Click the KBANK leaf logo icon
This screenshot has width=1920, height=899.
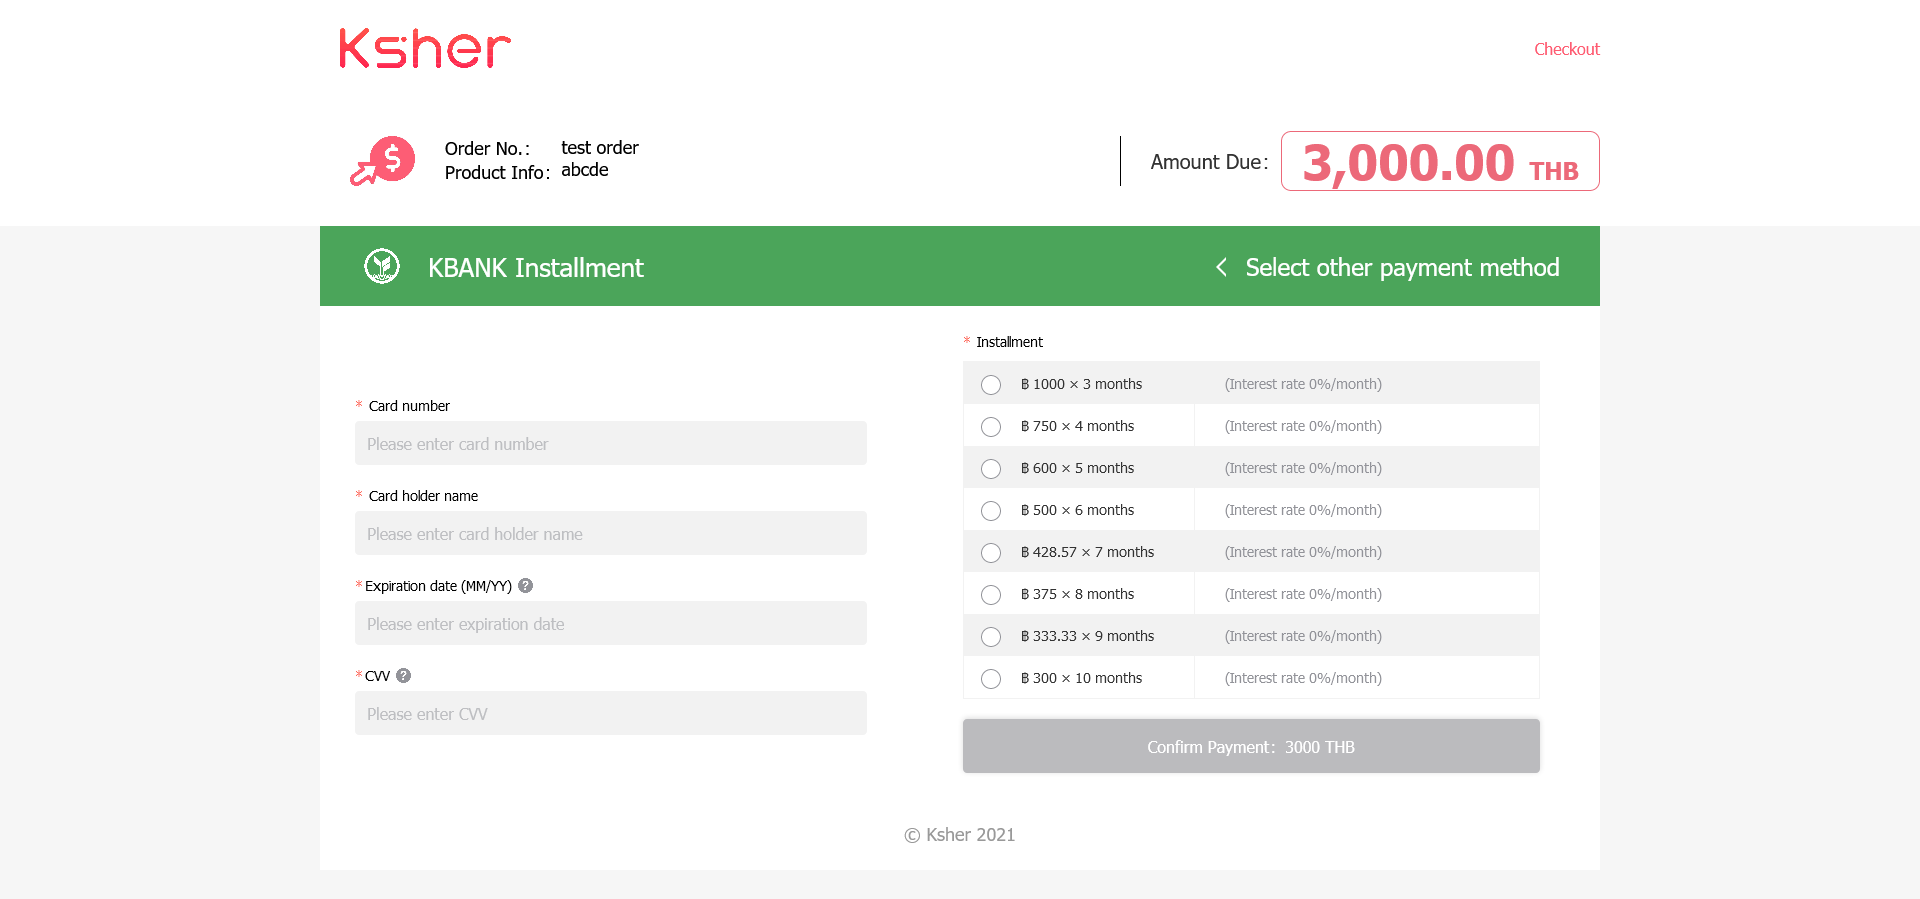[x=382, y=266]
